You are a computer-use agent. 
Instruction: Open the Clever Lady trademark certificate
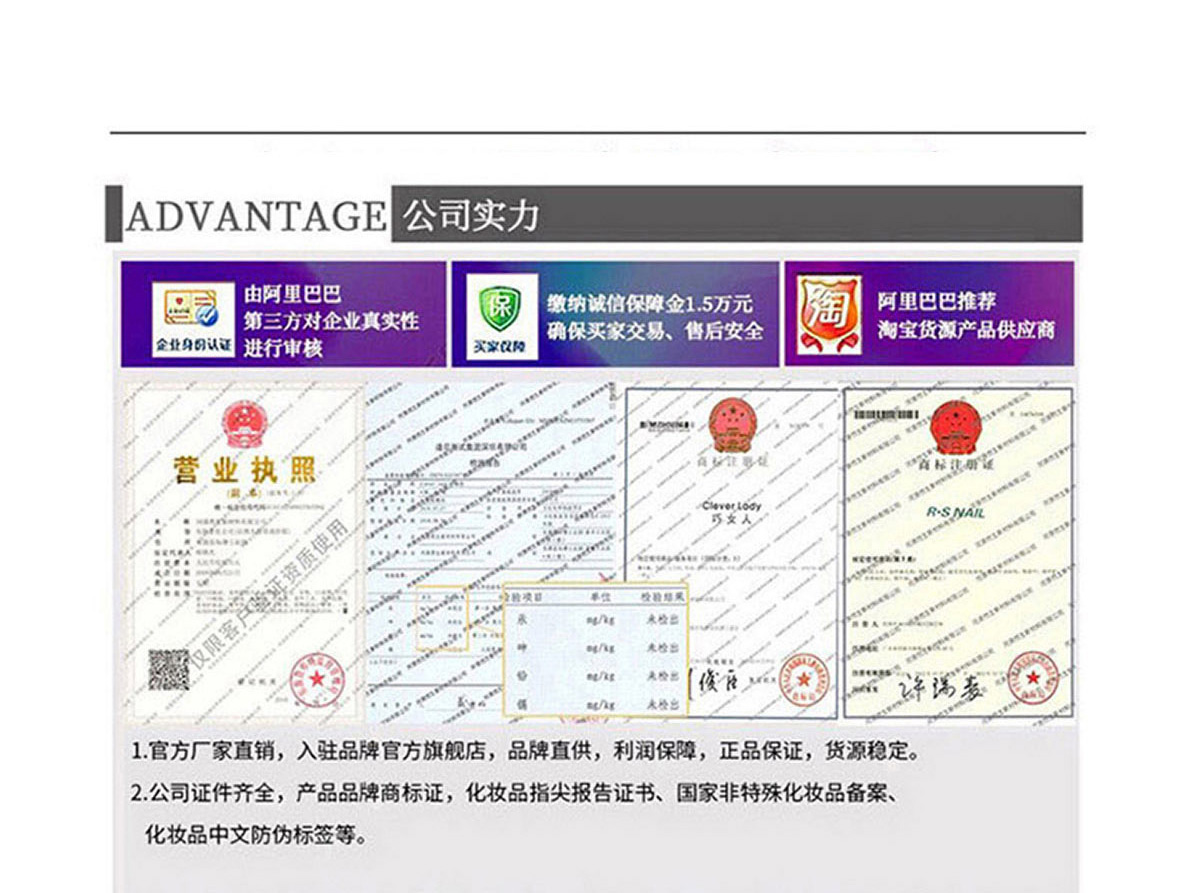pyautogui.click(x=731, y=552)
